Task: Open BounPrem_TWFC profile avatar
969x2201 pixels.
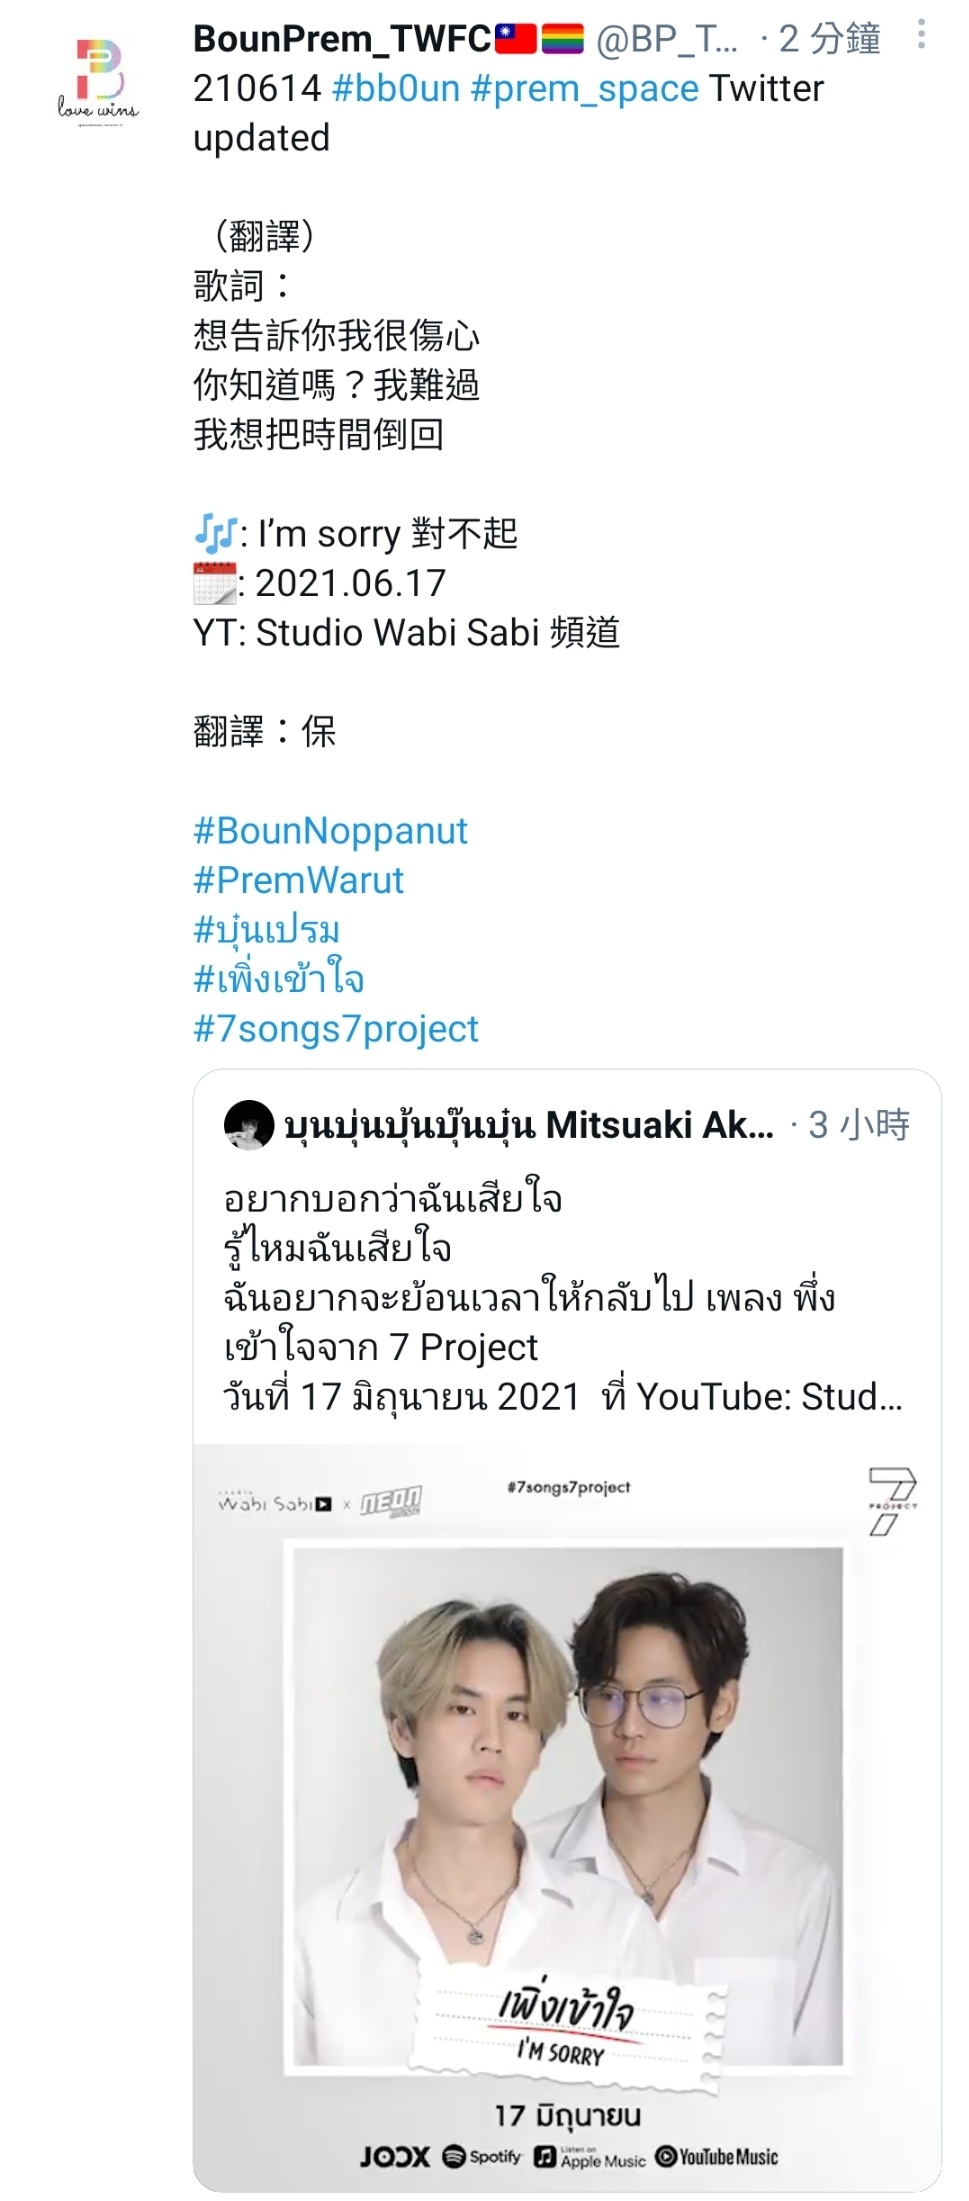Action: (97, 80)
